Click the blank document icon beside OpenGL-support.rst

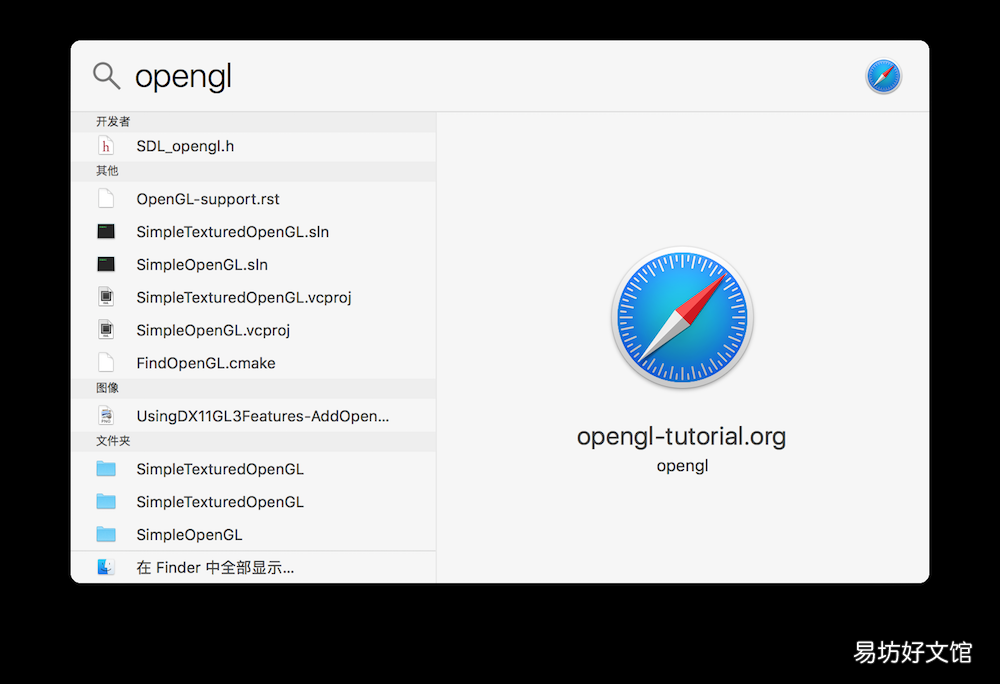106,199
